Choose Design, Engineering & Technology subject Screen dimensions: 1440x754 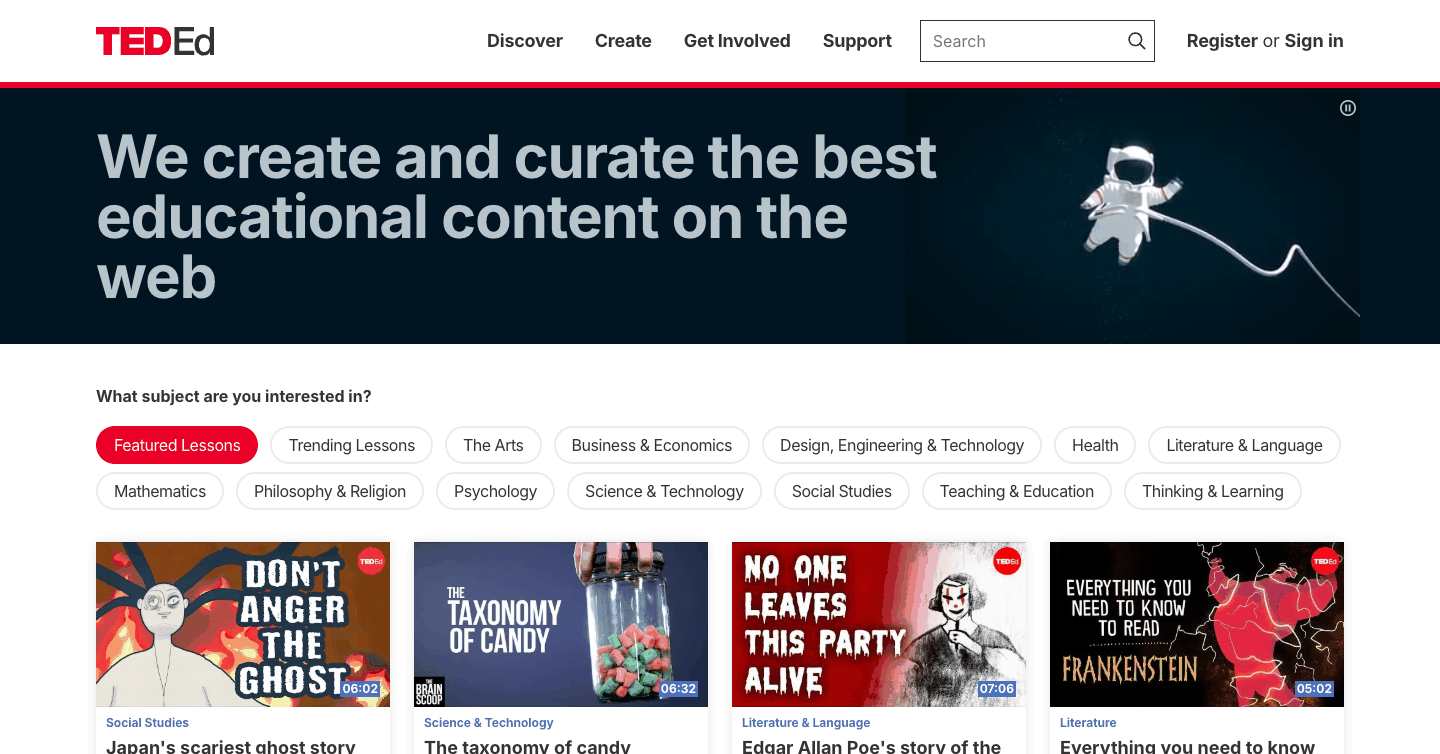point(902,445)
